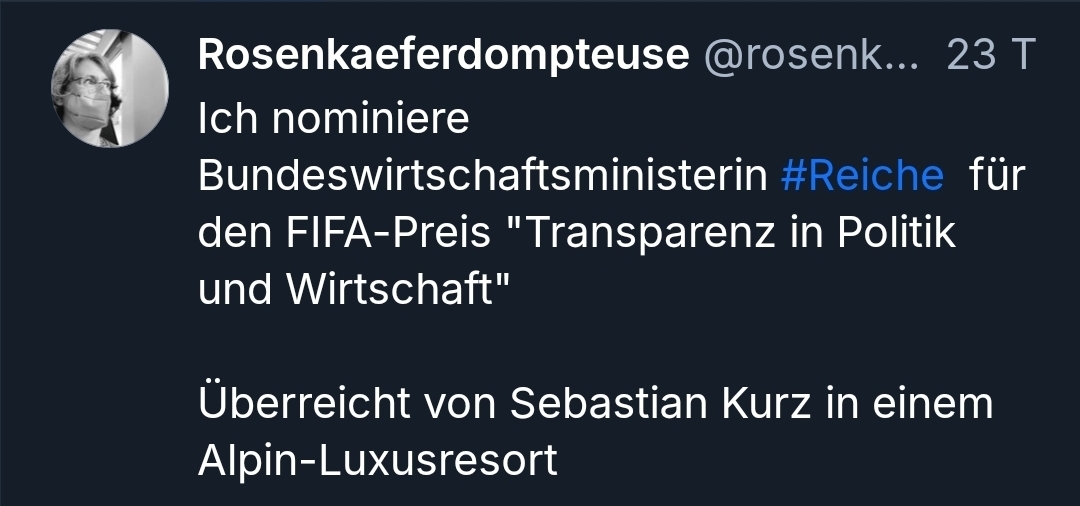The width and height of the screenshot is (1080, 506).
Task: Click the text "Ich nominiere"
Action: 334,119
